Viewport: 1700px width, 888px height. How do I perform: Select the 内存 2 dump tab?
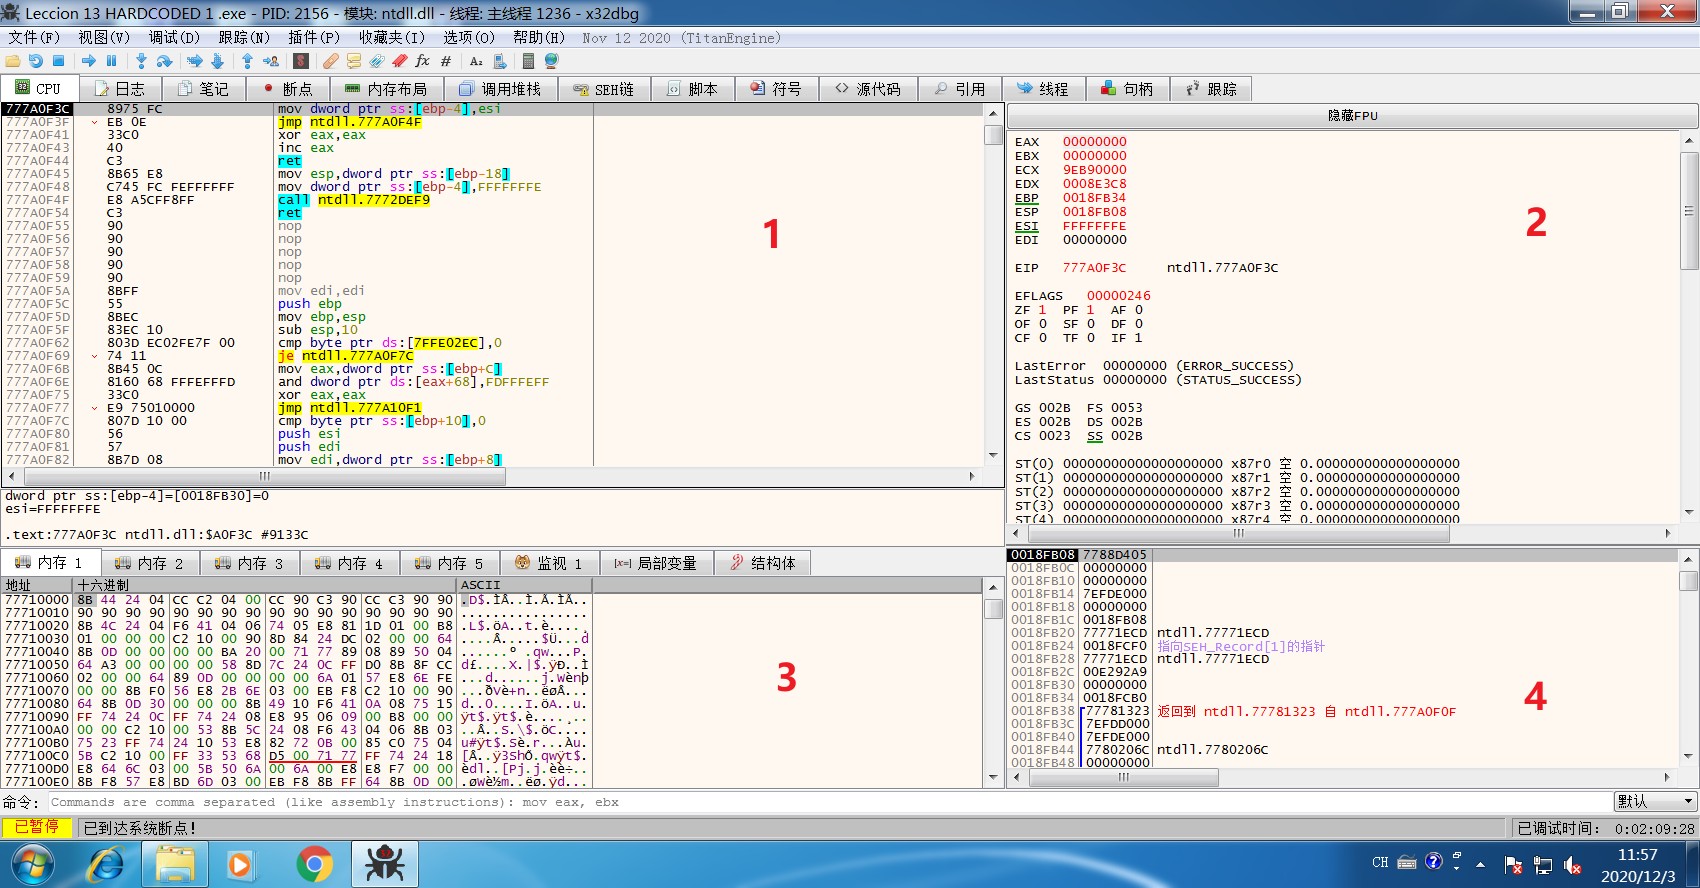pos(150,563)
